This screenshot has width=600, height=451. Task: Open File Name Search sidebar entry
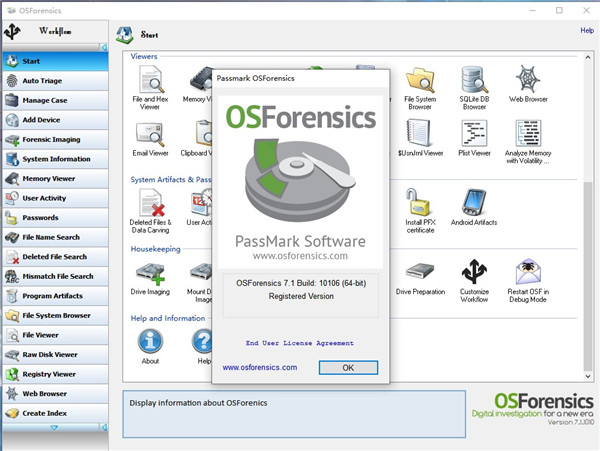[x=55, y=237]
